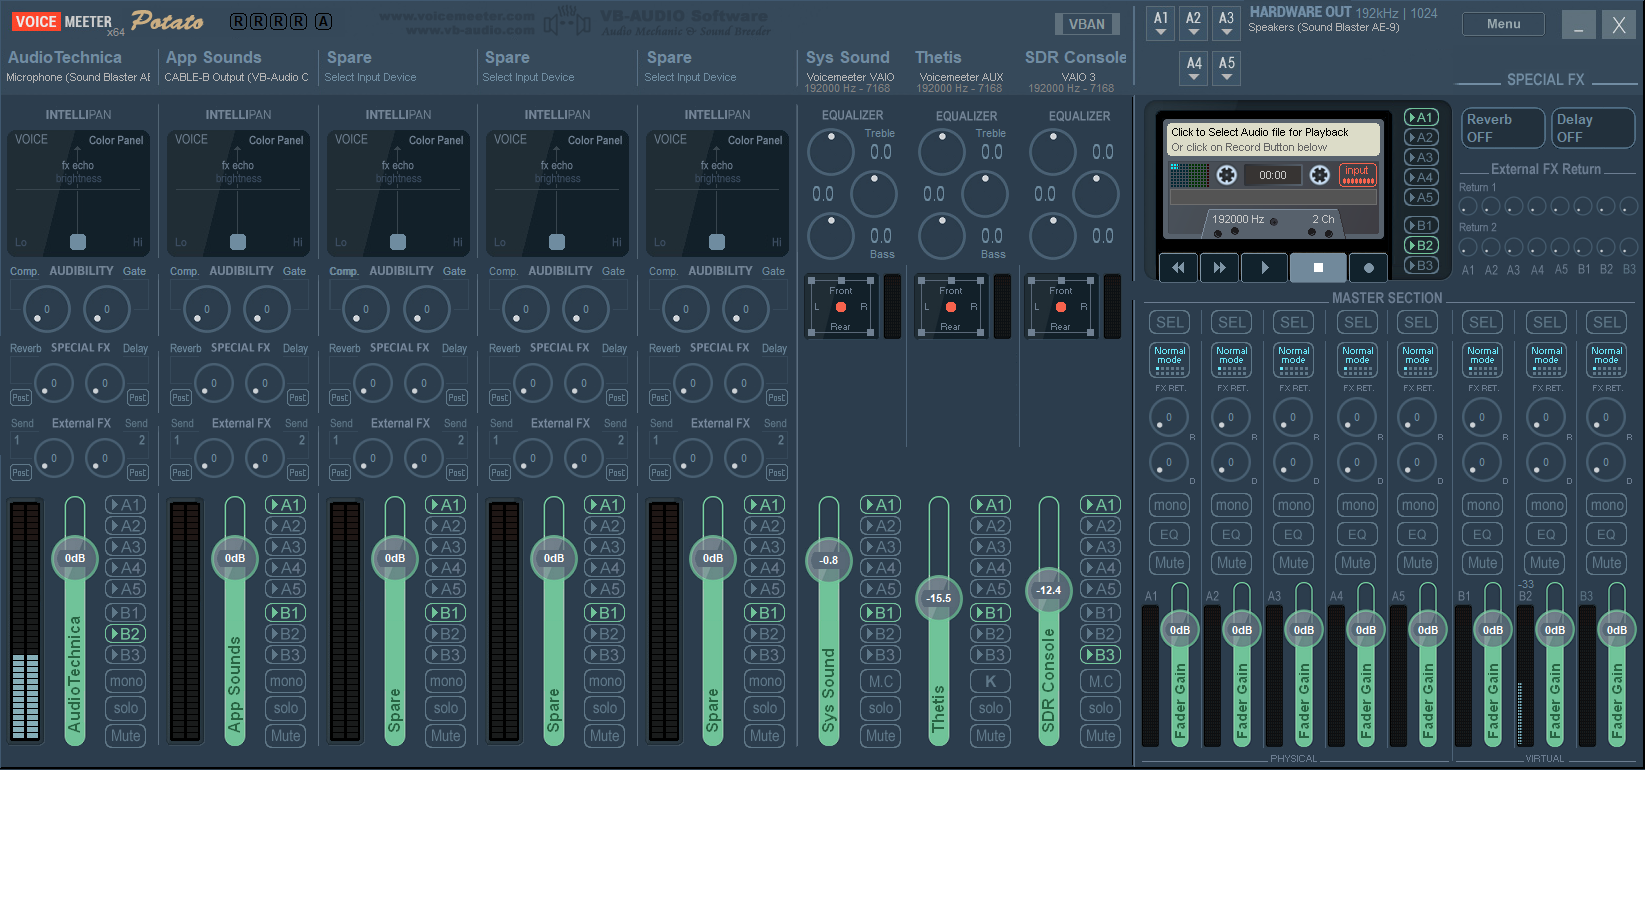Open the A5 hardware out device dropdown
This screenshot has height=900, width=1645.
pyautogui.click(x=1227, y=68)
